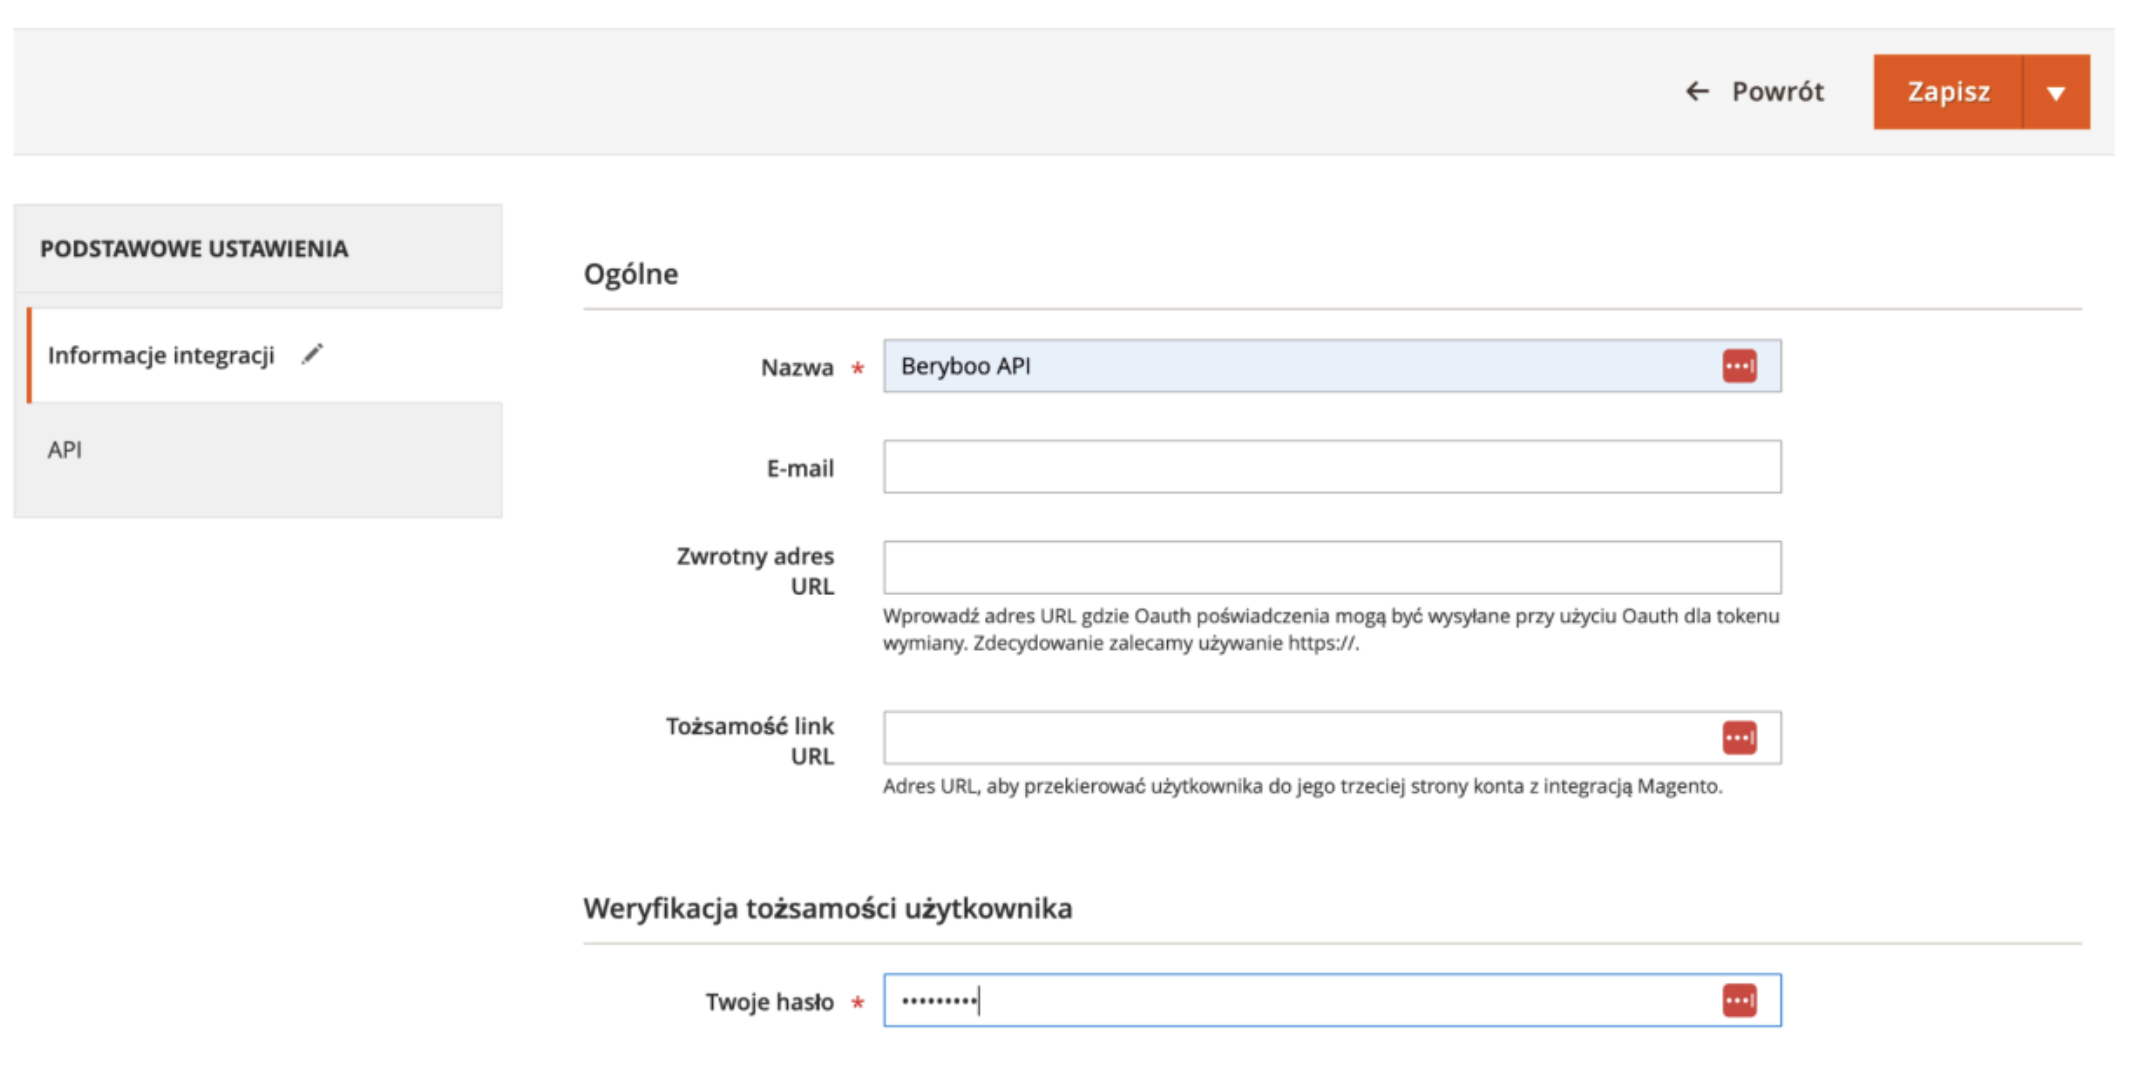Click the E-mail field label
Image resolution: width=2132 pixels, height=1078 pixels.
(799, 468)
